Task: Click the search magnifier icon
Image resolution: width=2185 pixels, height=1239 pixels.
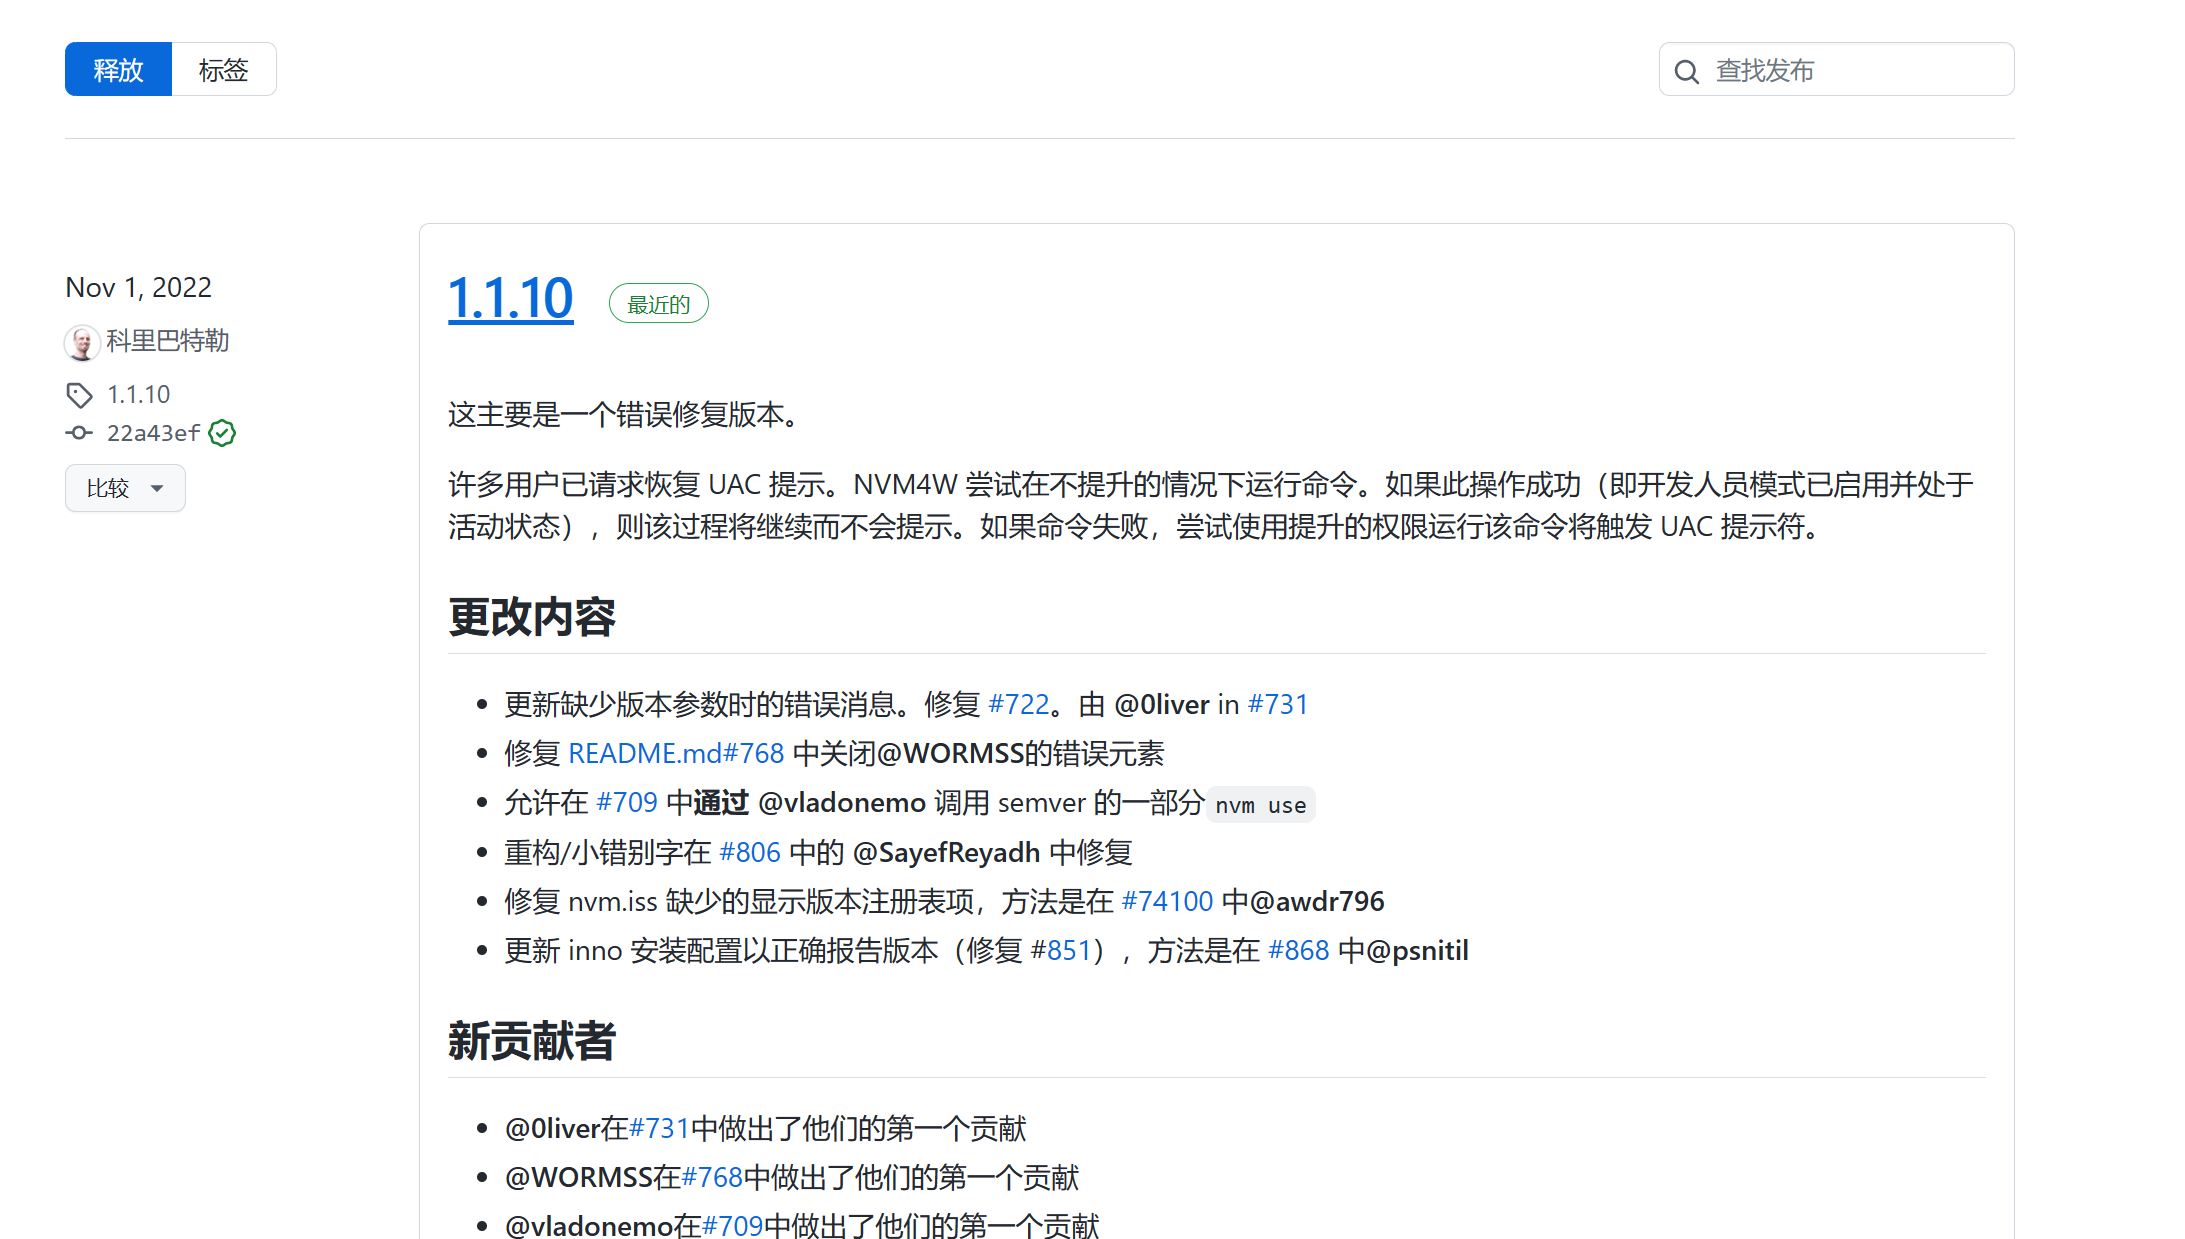Action: [1686, 71]
